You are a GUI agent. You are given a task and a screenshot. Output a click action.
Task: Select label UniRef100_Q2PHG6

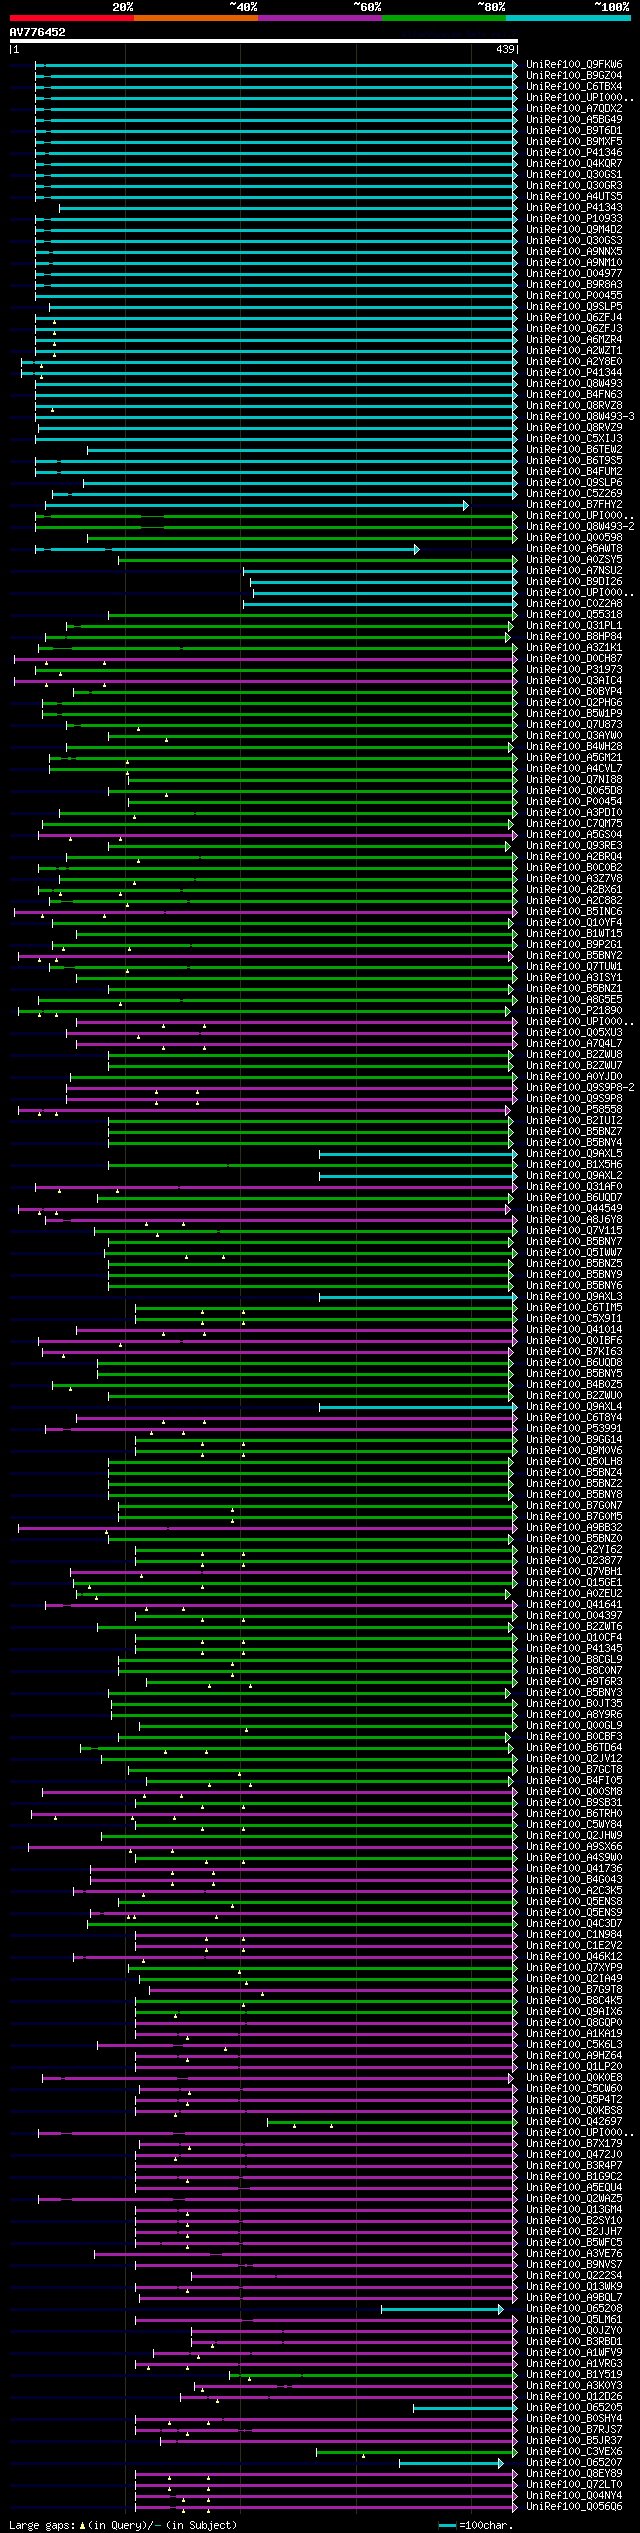[x=574, y=702]
